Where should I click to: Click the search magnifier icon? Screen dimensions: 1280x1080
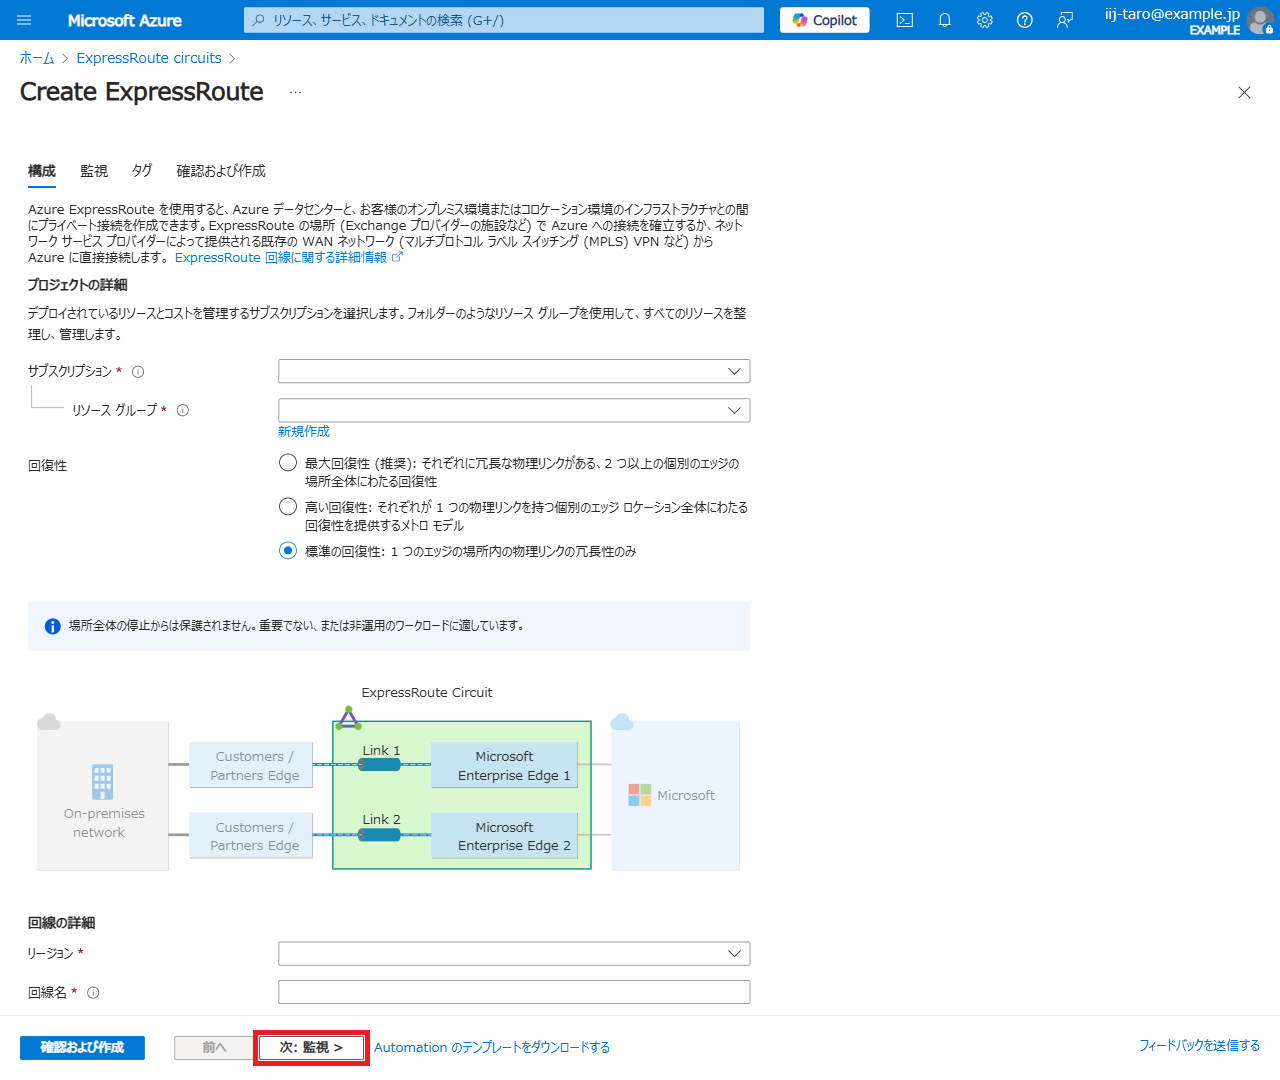coord(259,20)
